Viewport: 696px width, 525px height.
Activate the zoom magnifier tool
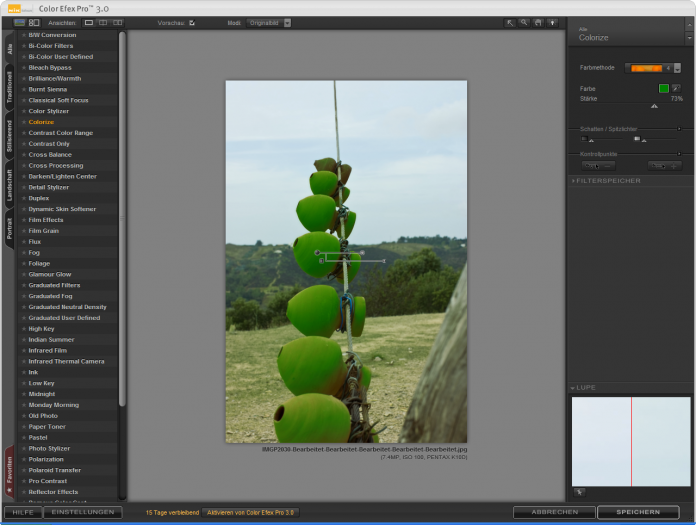(x=523, y=22)
